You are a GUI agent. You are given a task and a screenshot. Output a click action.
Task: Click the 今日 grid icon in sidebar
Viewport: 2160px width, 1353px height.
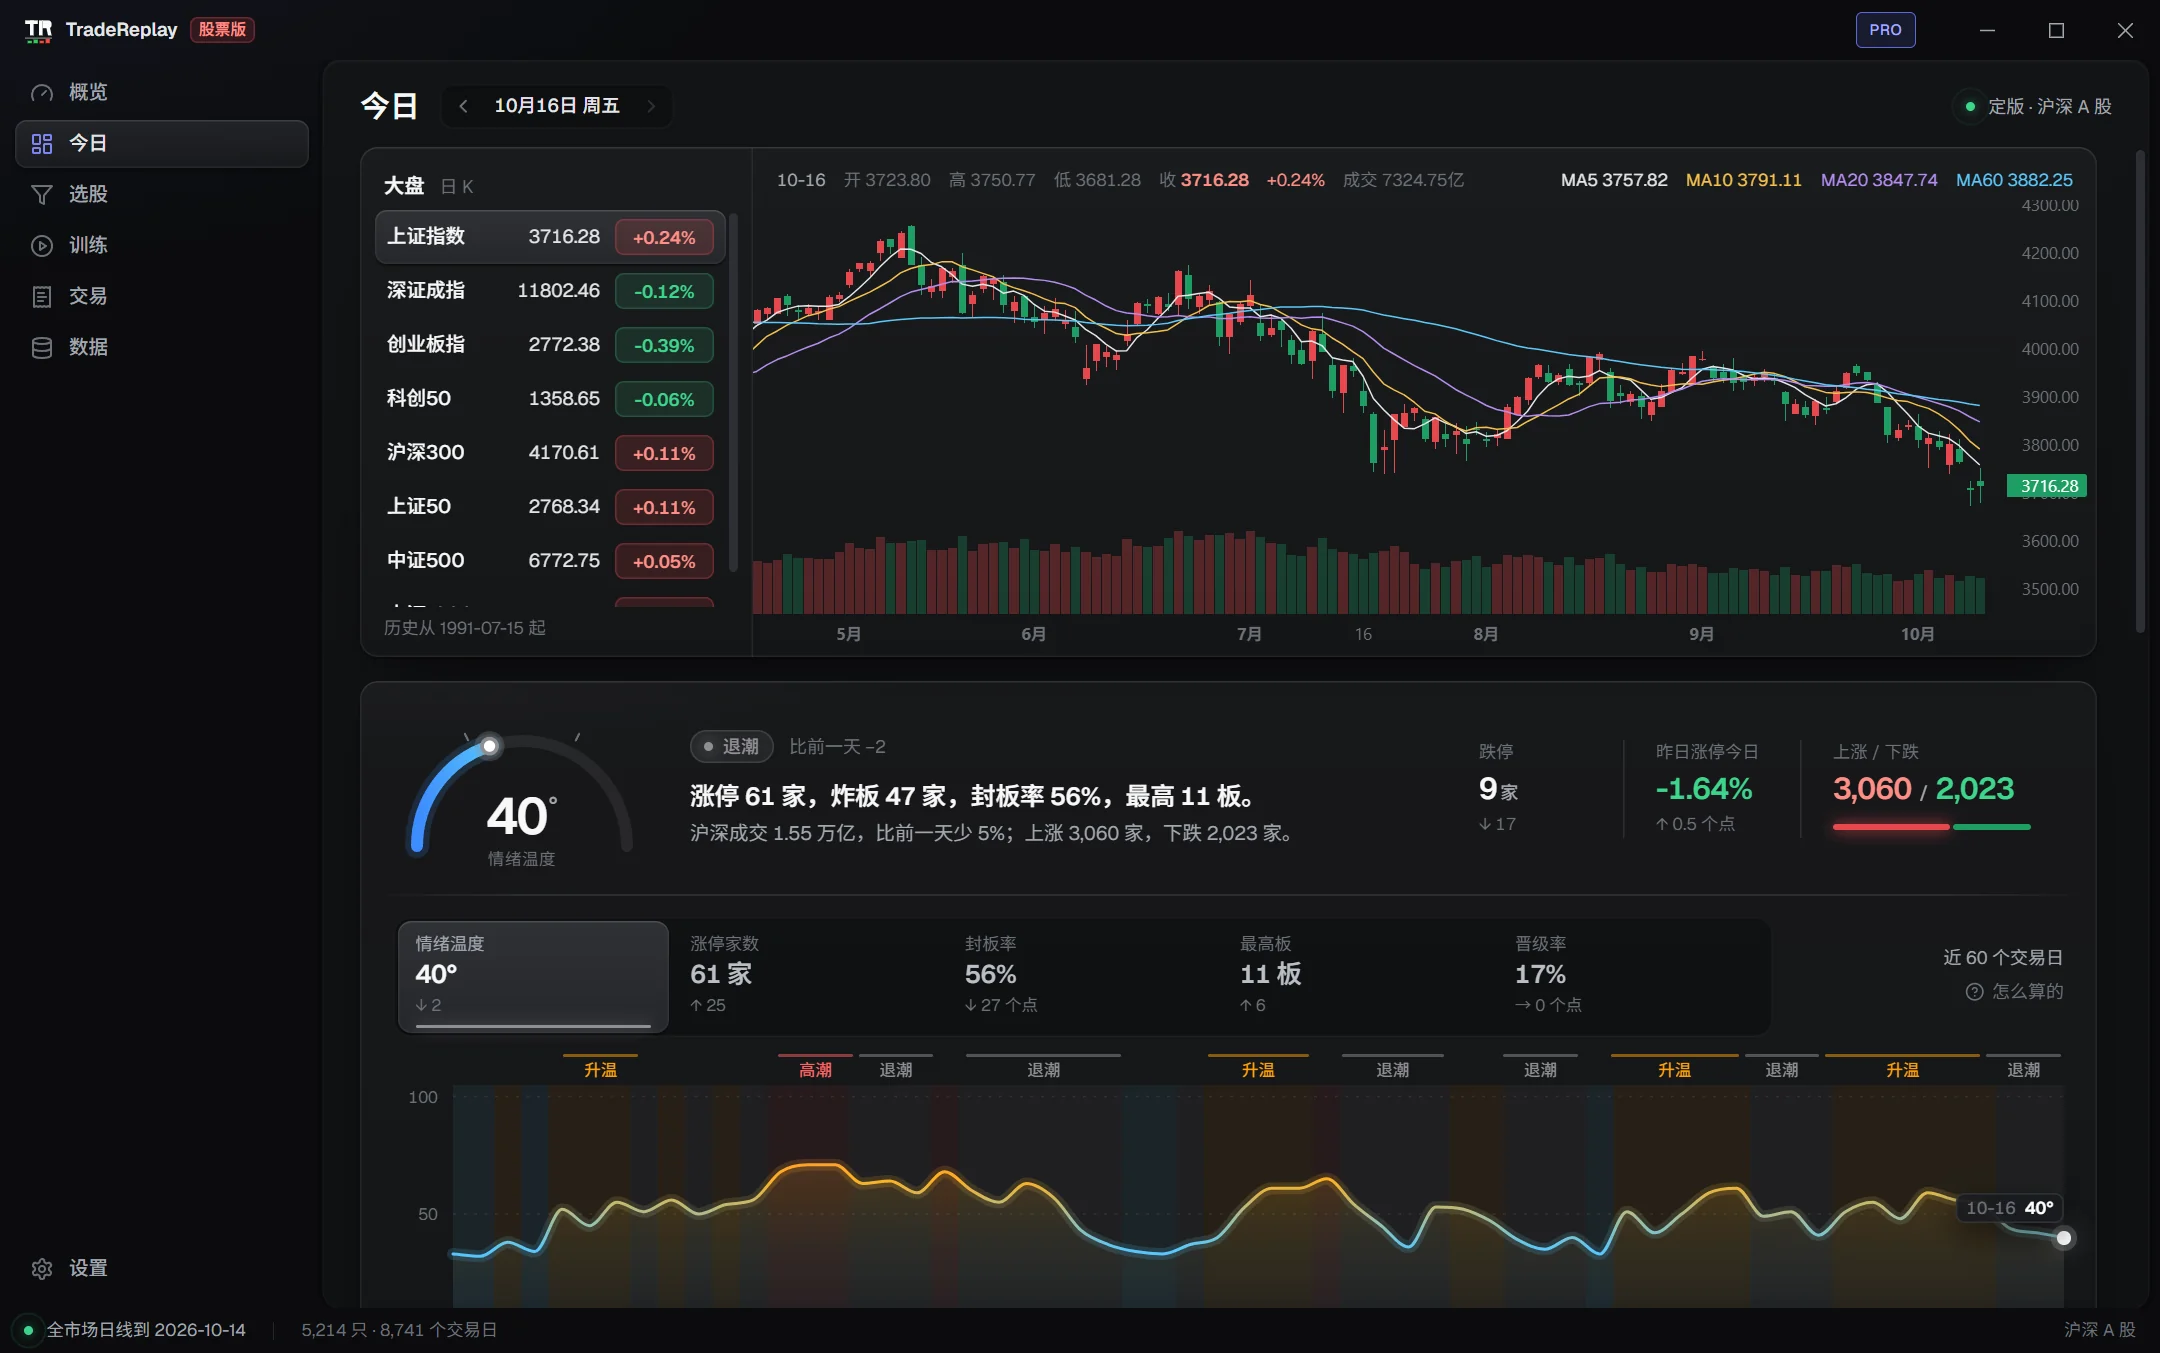42,143
